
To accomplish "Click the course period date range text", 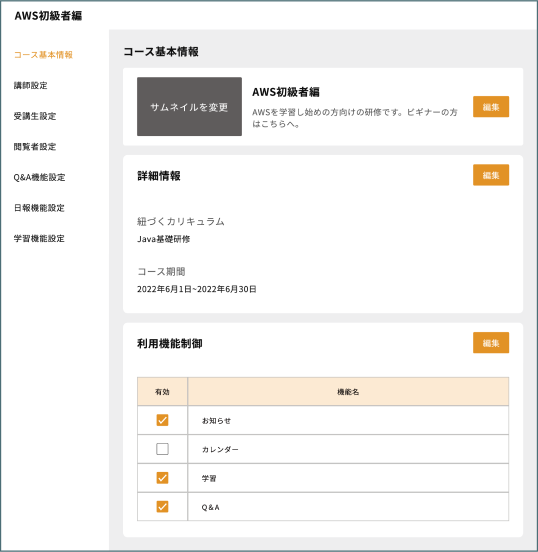I will tap(196, 289).
